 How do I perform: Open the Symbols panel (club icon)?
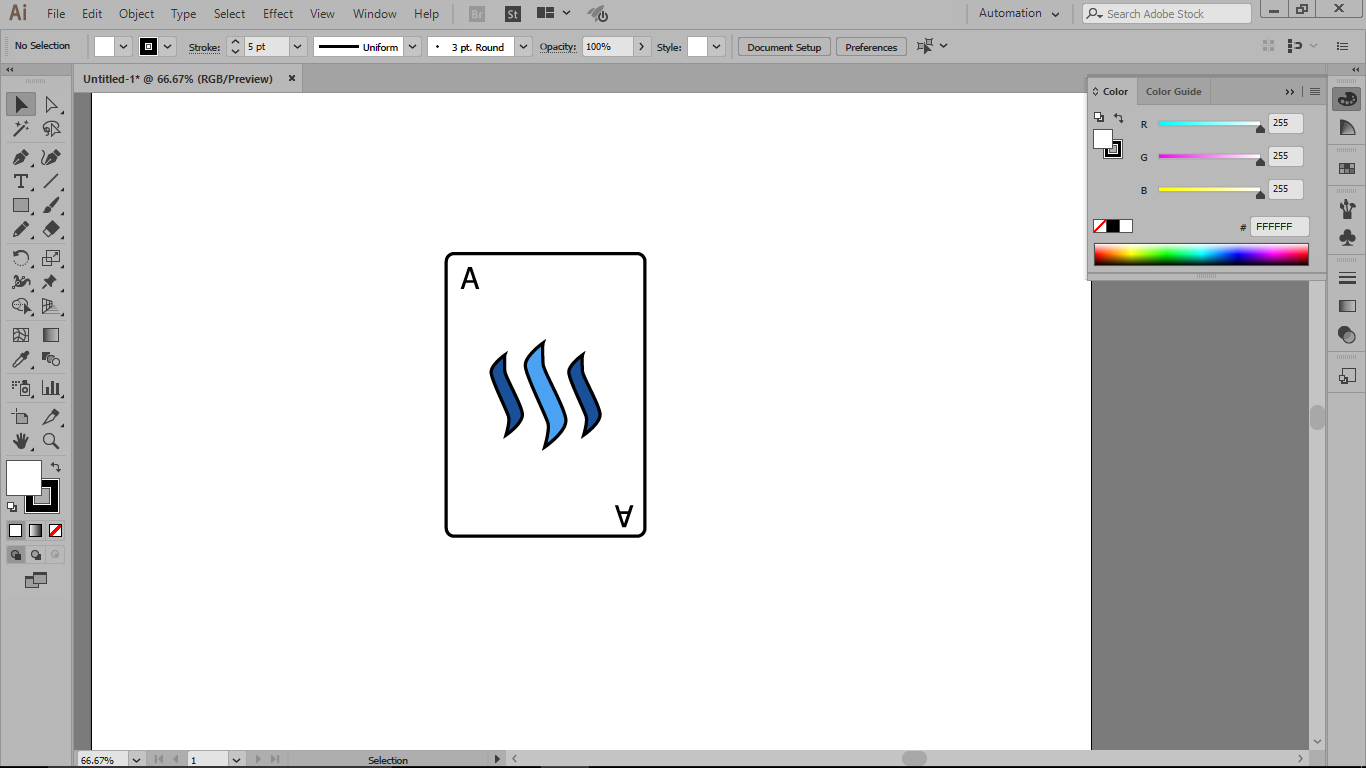point(1347,238)
